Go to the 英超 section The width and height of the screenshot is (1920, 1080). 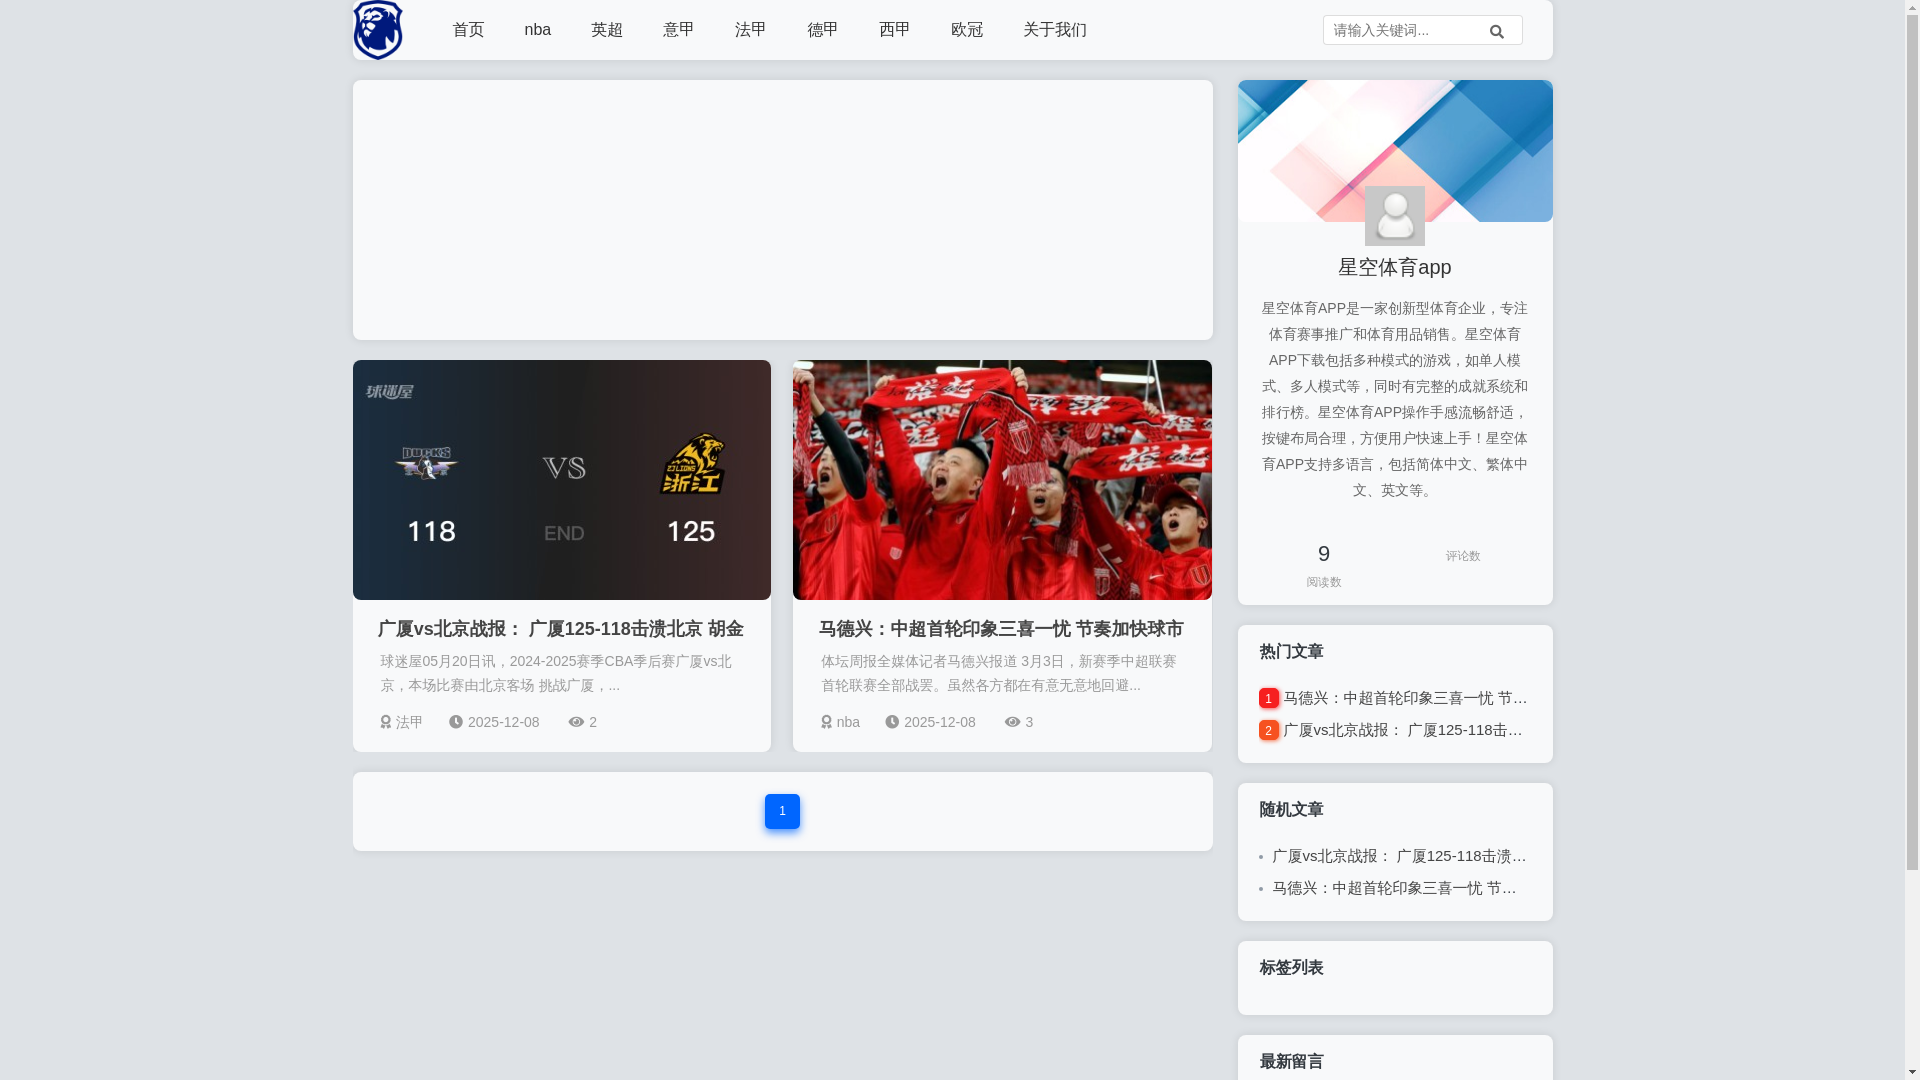coord(607,30)
